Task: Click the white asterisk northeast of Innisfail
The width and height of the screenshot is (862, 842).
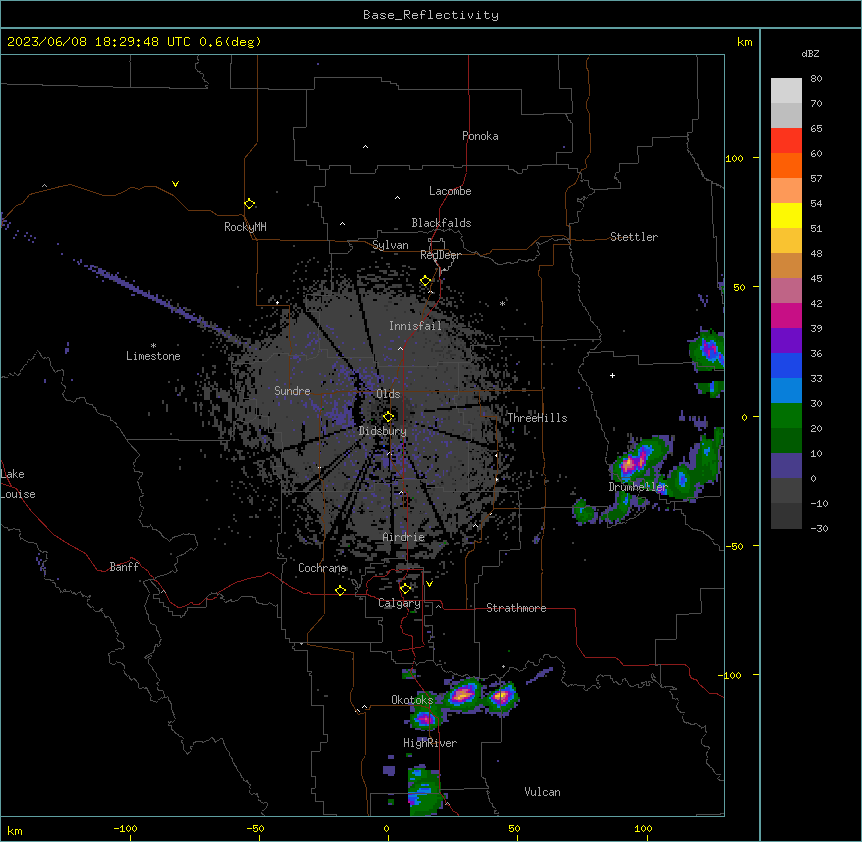Action: pos(502,303)
